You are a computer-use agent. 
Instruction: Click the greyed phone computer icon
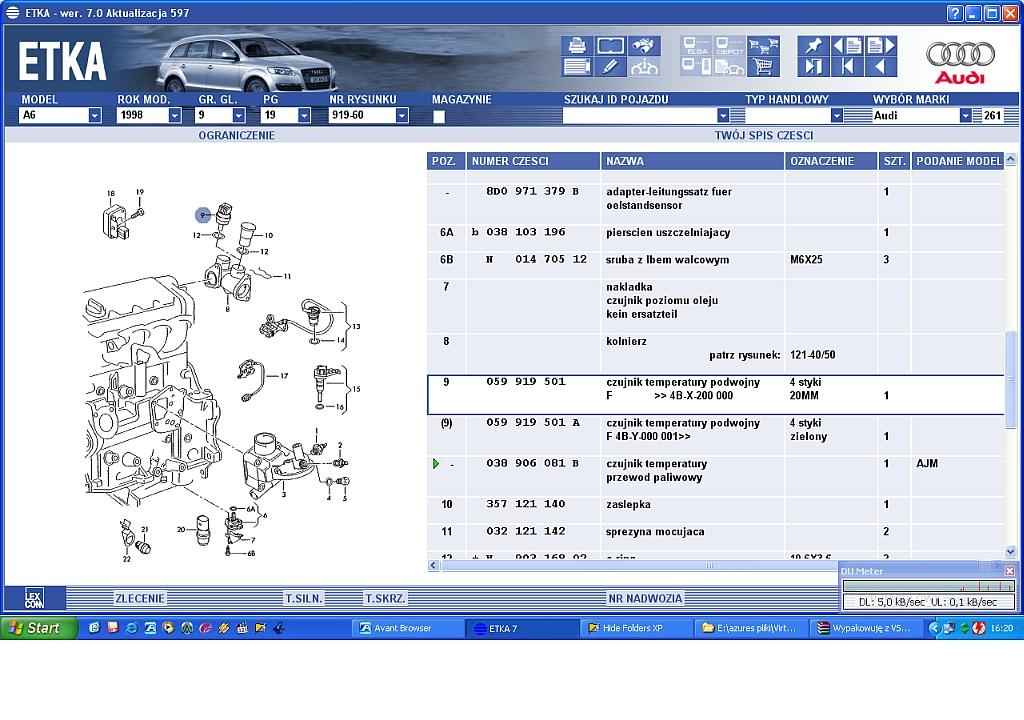[x=696, y=66]
